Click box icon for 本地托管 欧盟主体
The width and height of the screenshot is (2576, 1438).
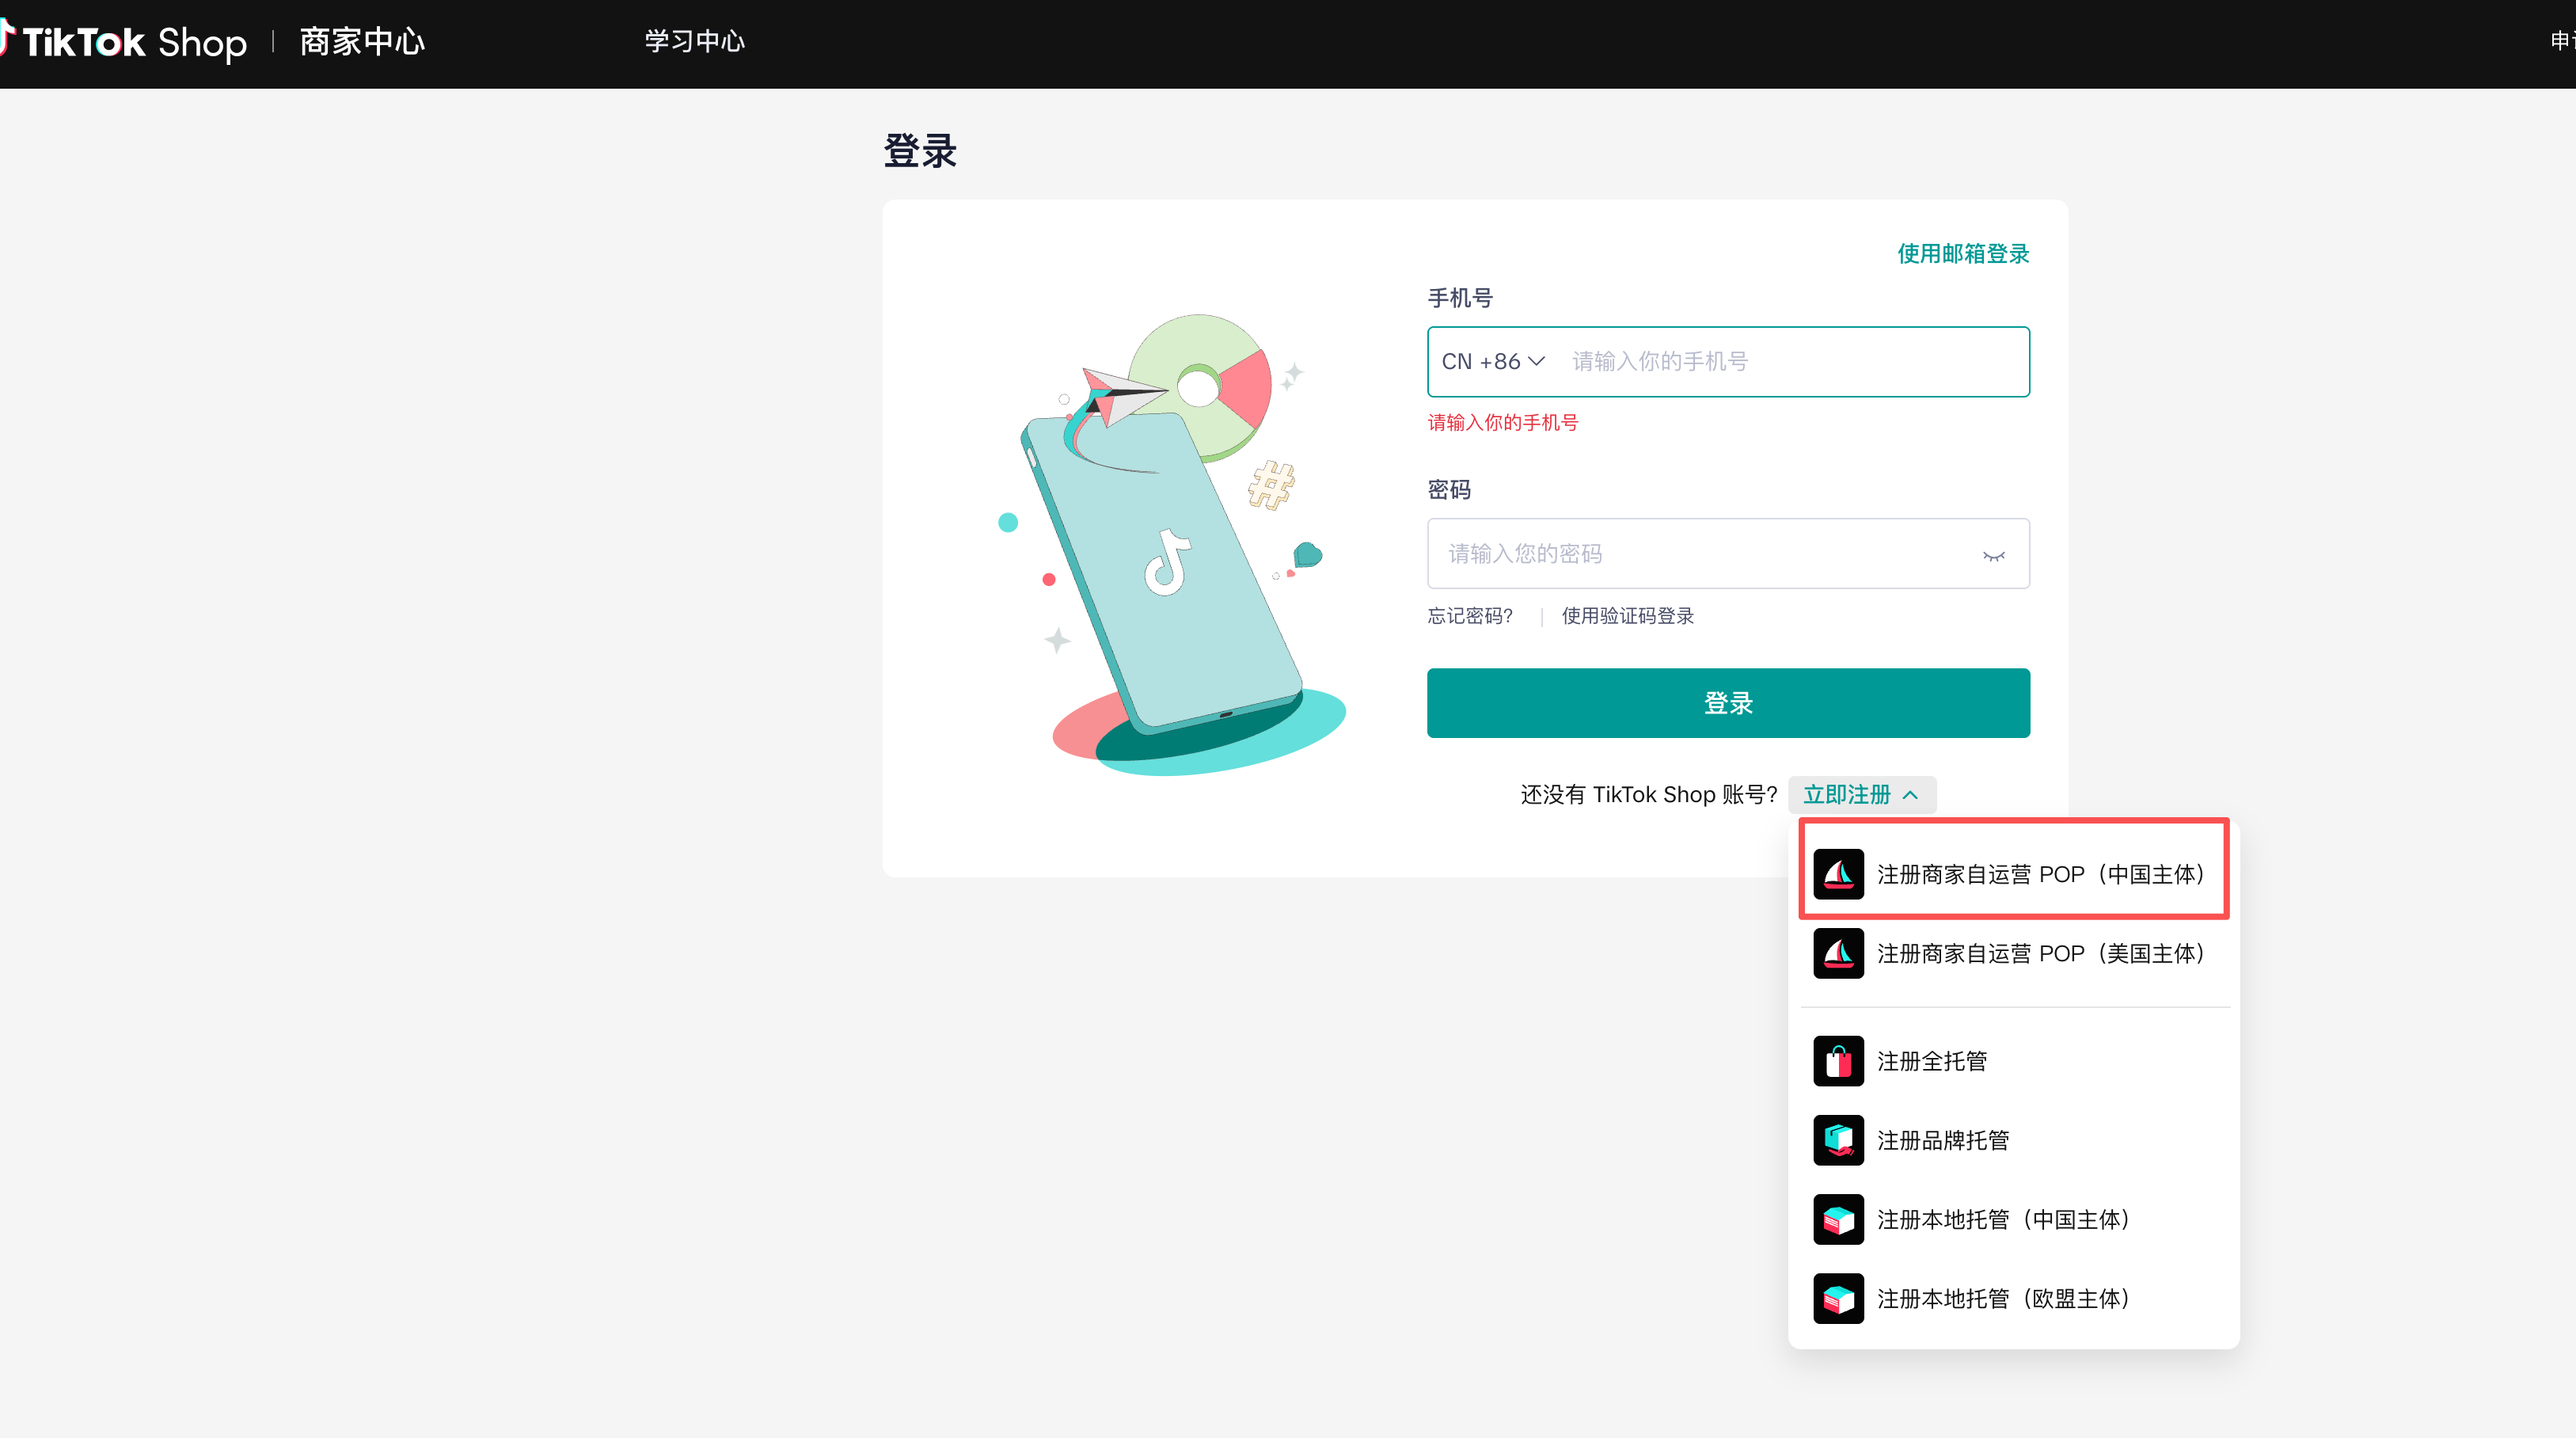[x=1838, y=1298]
